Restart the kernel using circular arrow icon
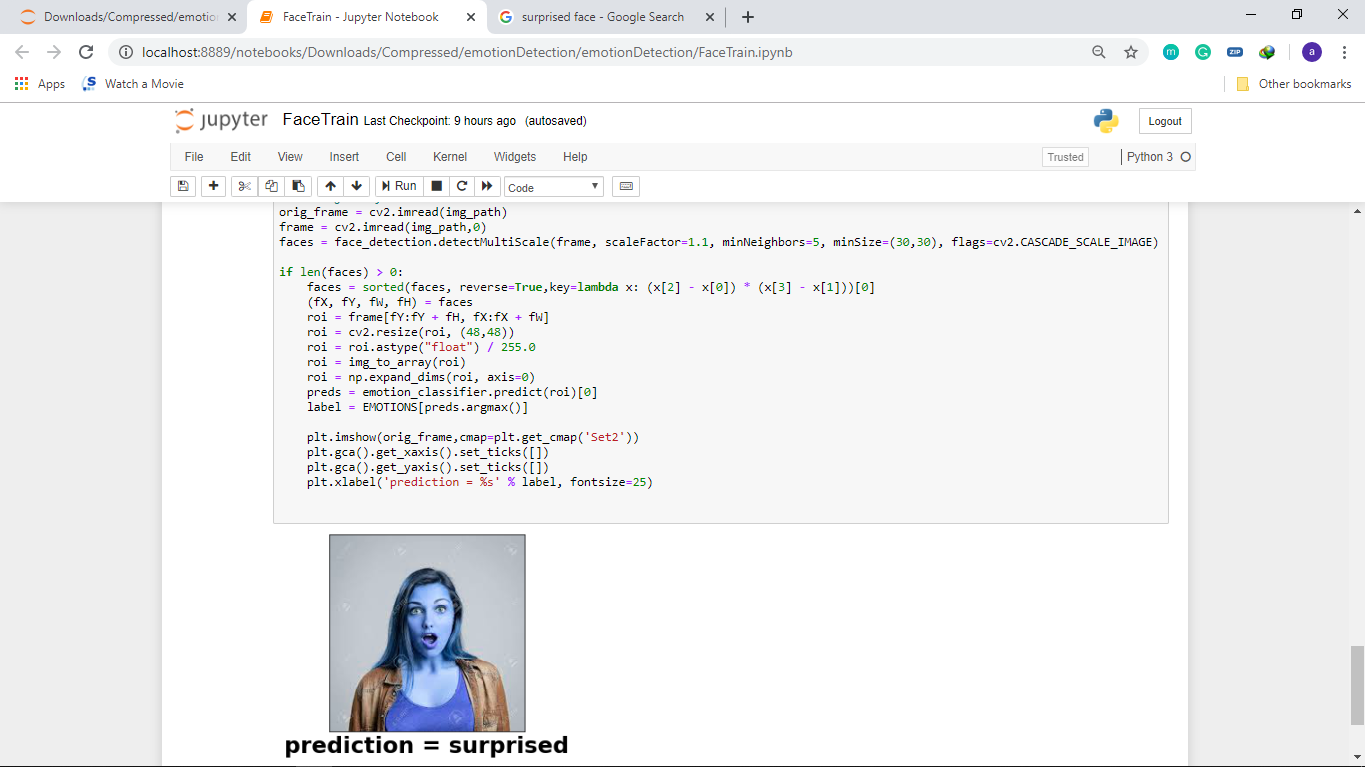This screenshot has width=1365, height=767. 461,186
